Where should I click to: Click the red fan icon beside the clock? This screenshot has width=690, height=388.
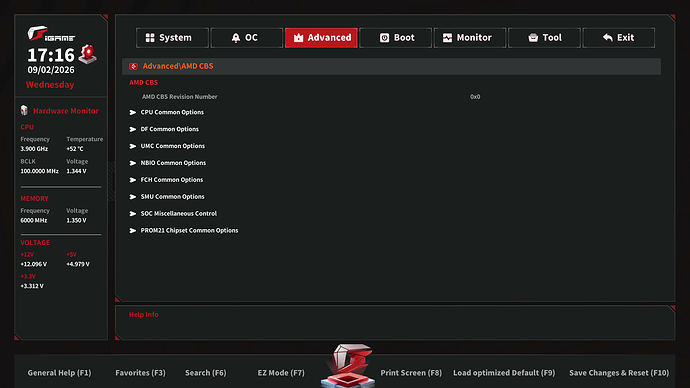(88, 55)
